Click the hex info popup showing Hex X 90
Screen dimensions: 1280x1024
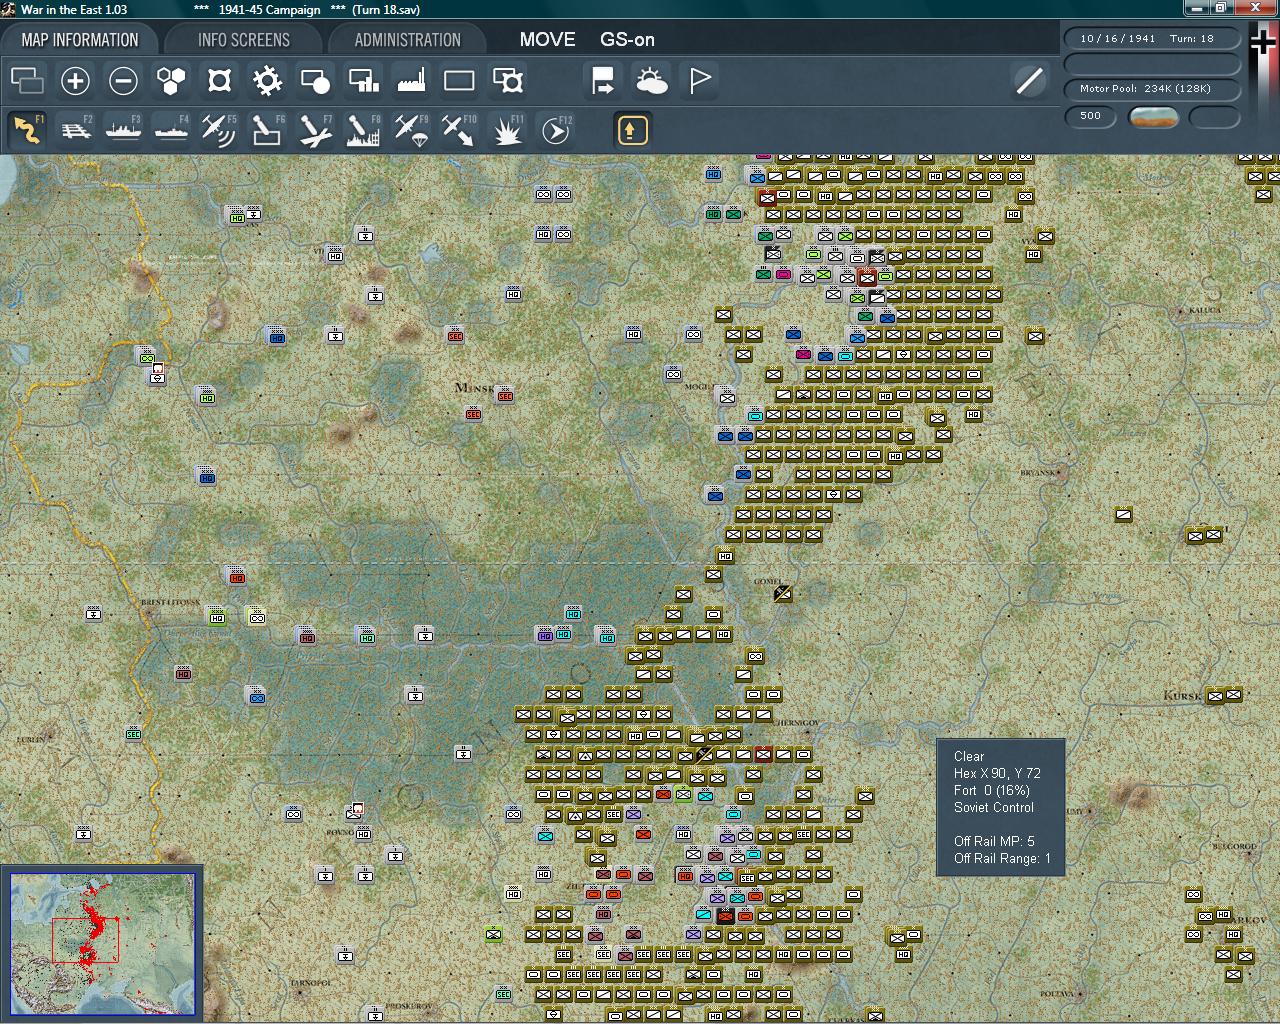pos(1000,808)
